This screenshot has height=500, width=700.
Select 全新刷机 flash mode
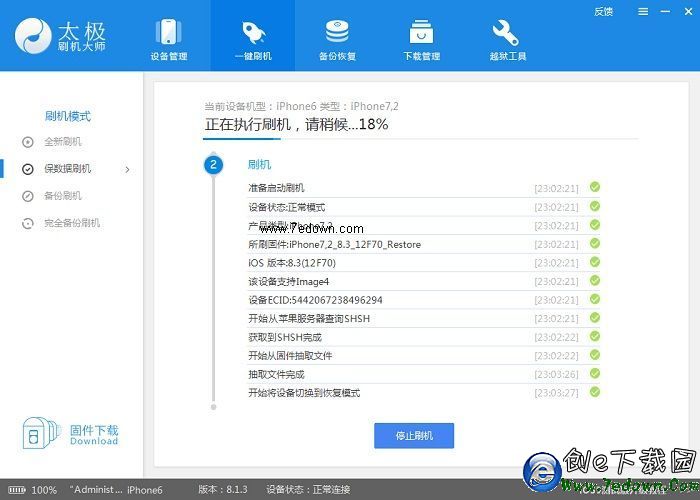click(x=62, y=142)
